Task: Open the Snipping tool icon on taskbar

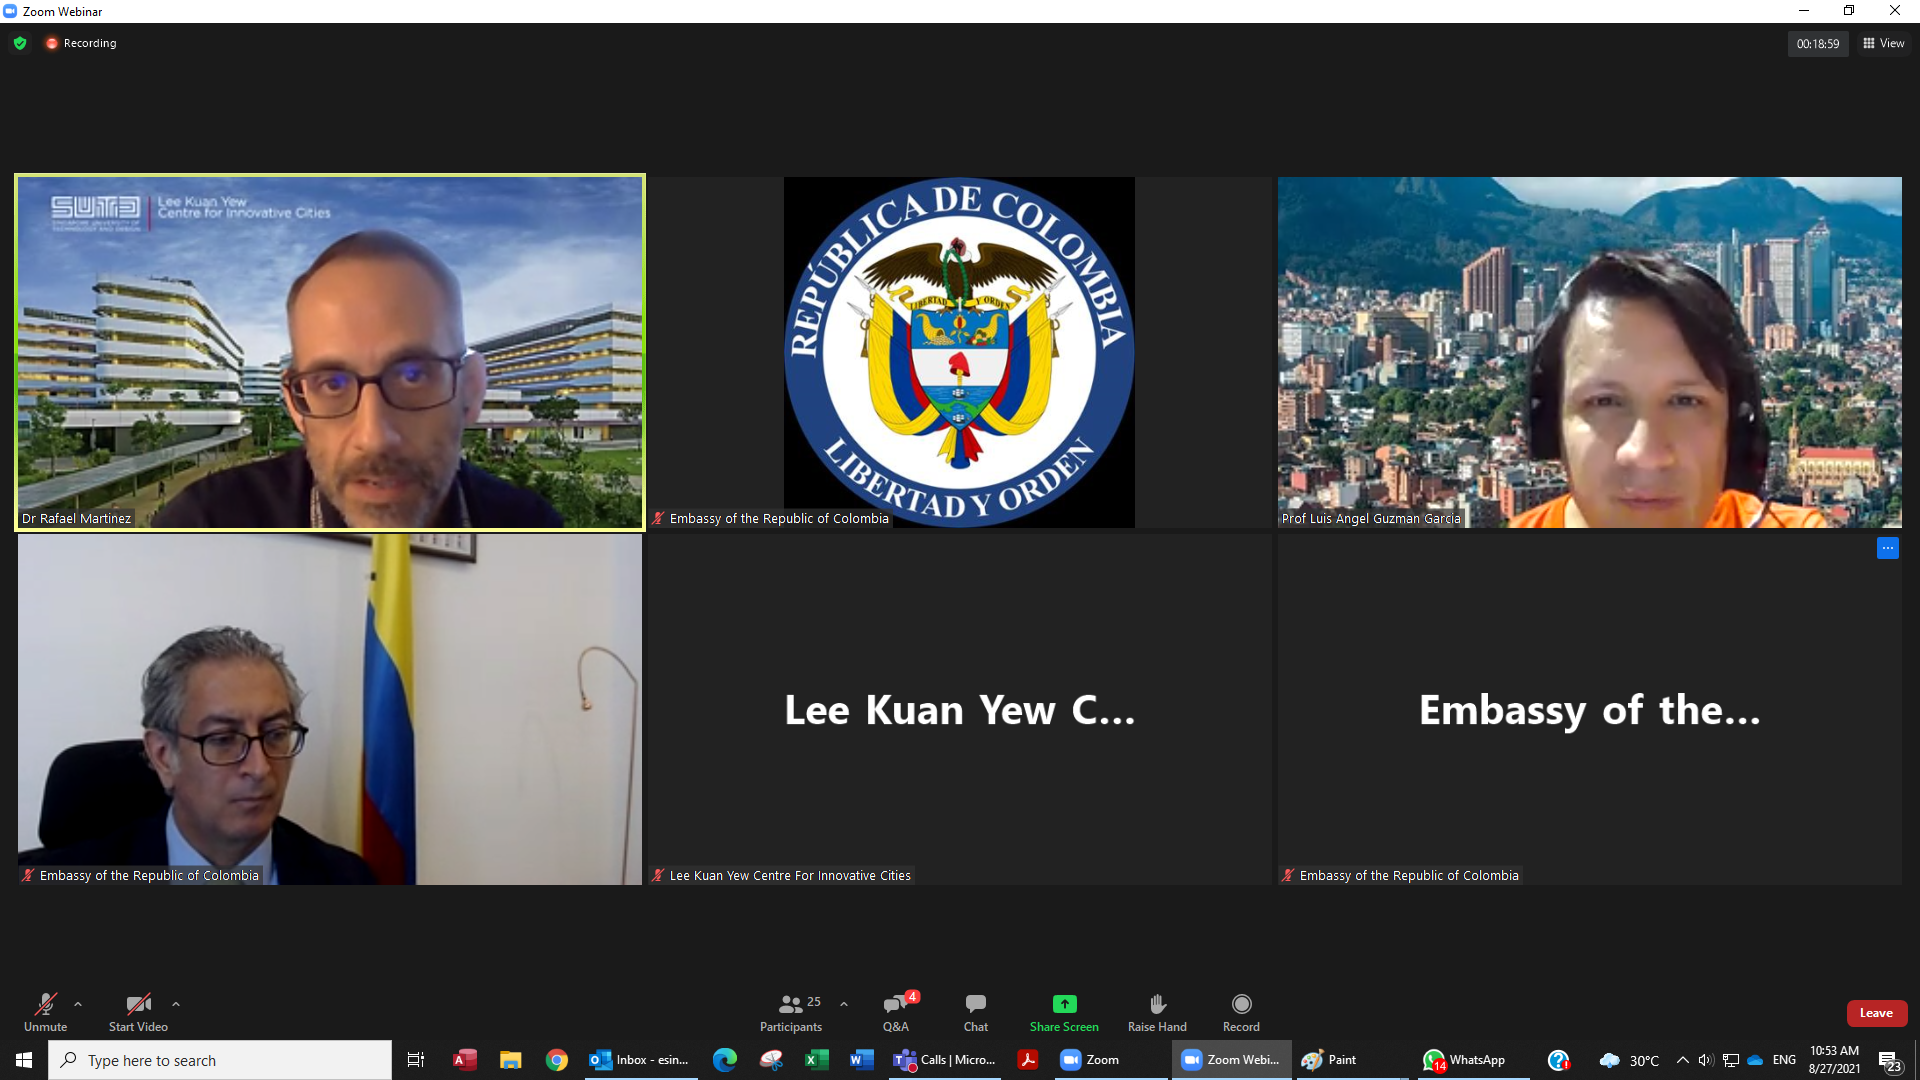Action: coord(771,1060)
